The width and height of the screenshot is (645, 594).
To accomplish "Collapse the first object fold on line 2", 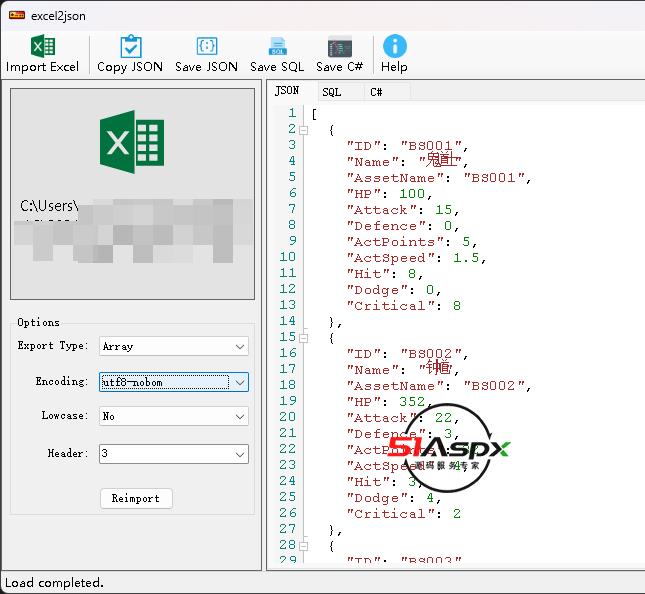I will tap(303, 129).
